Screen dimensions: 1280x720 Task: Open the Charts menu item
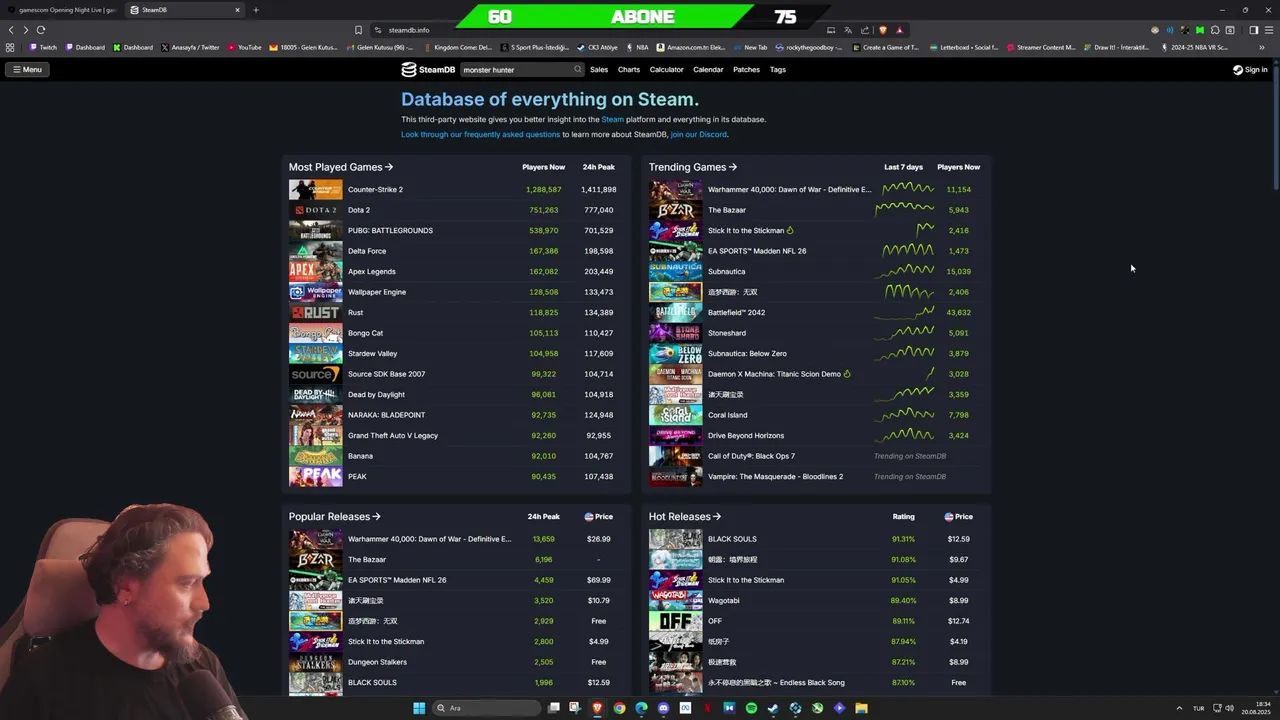(629, 70)
